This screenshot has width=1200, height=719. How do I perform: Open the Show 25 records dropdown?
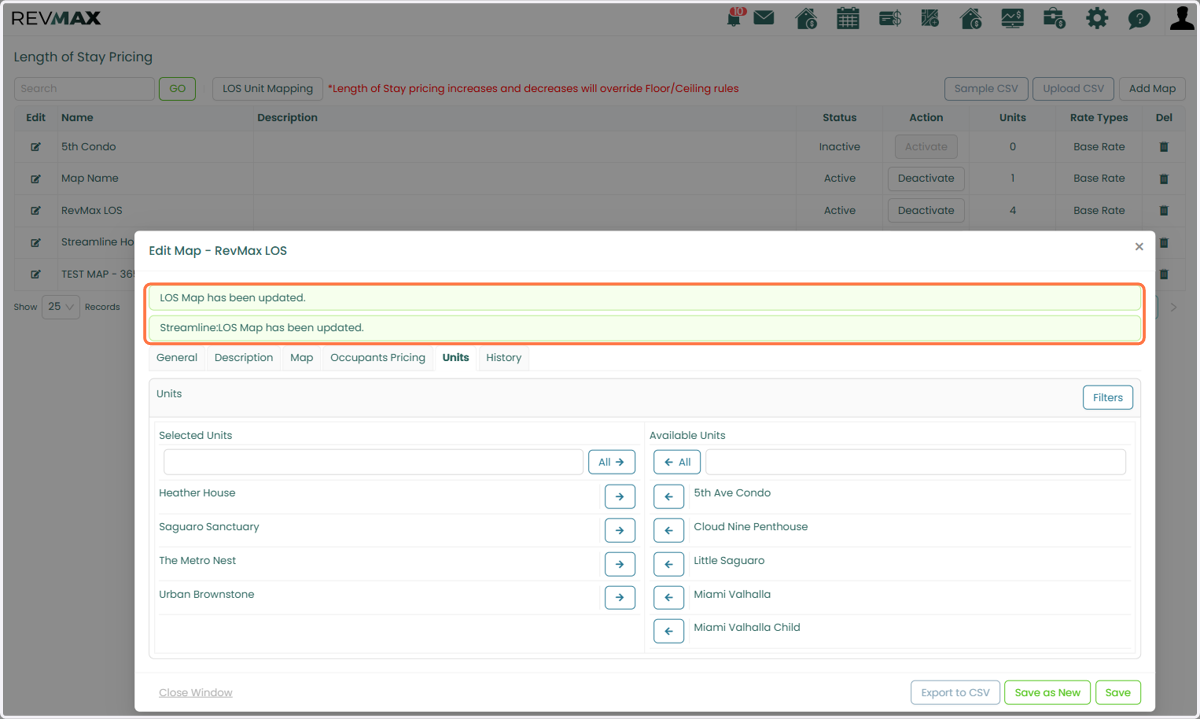(61, 307)
